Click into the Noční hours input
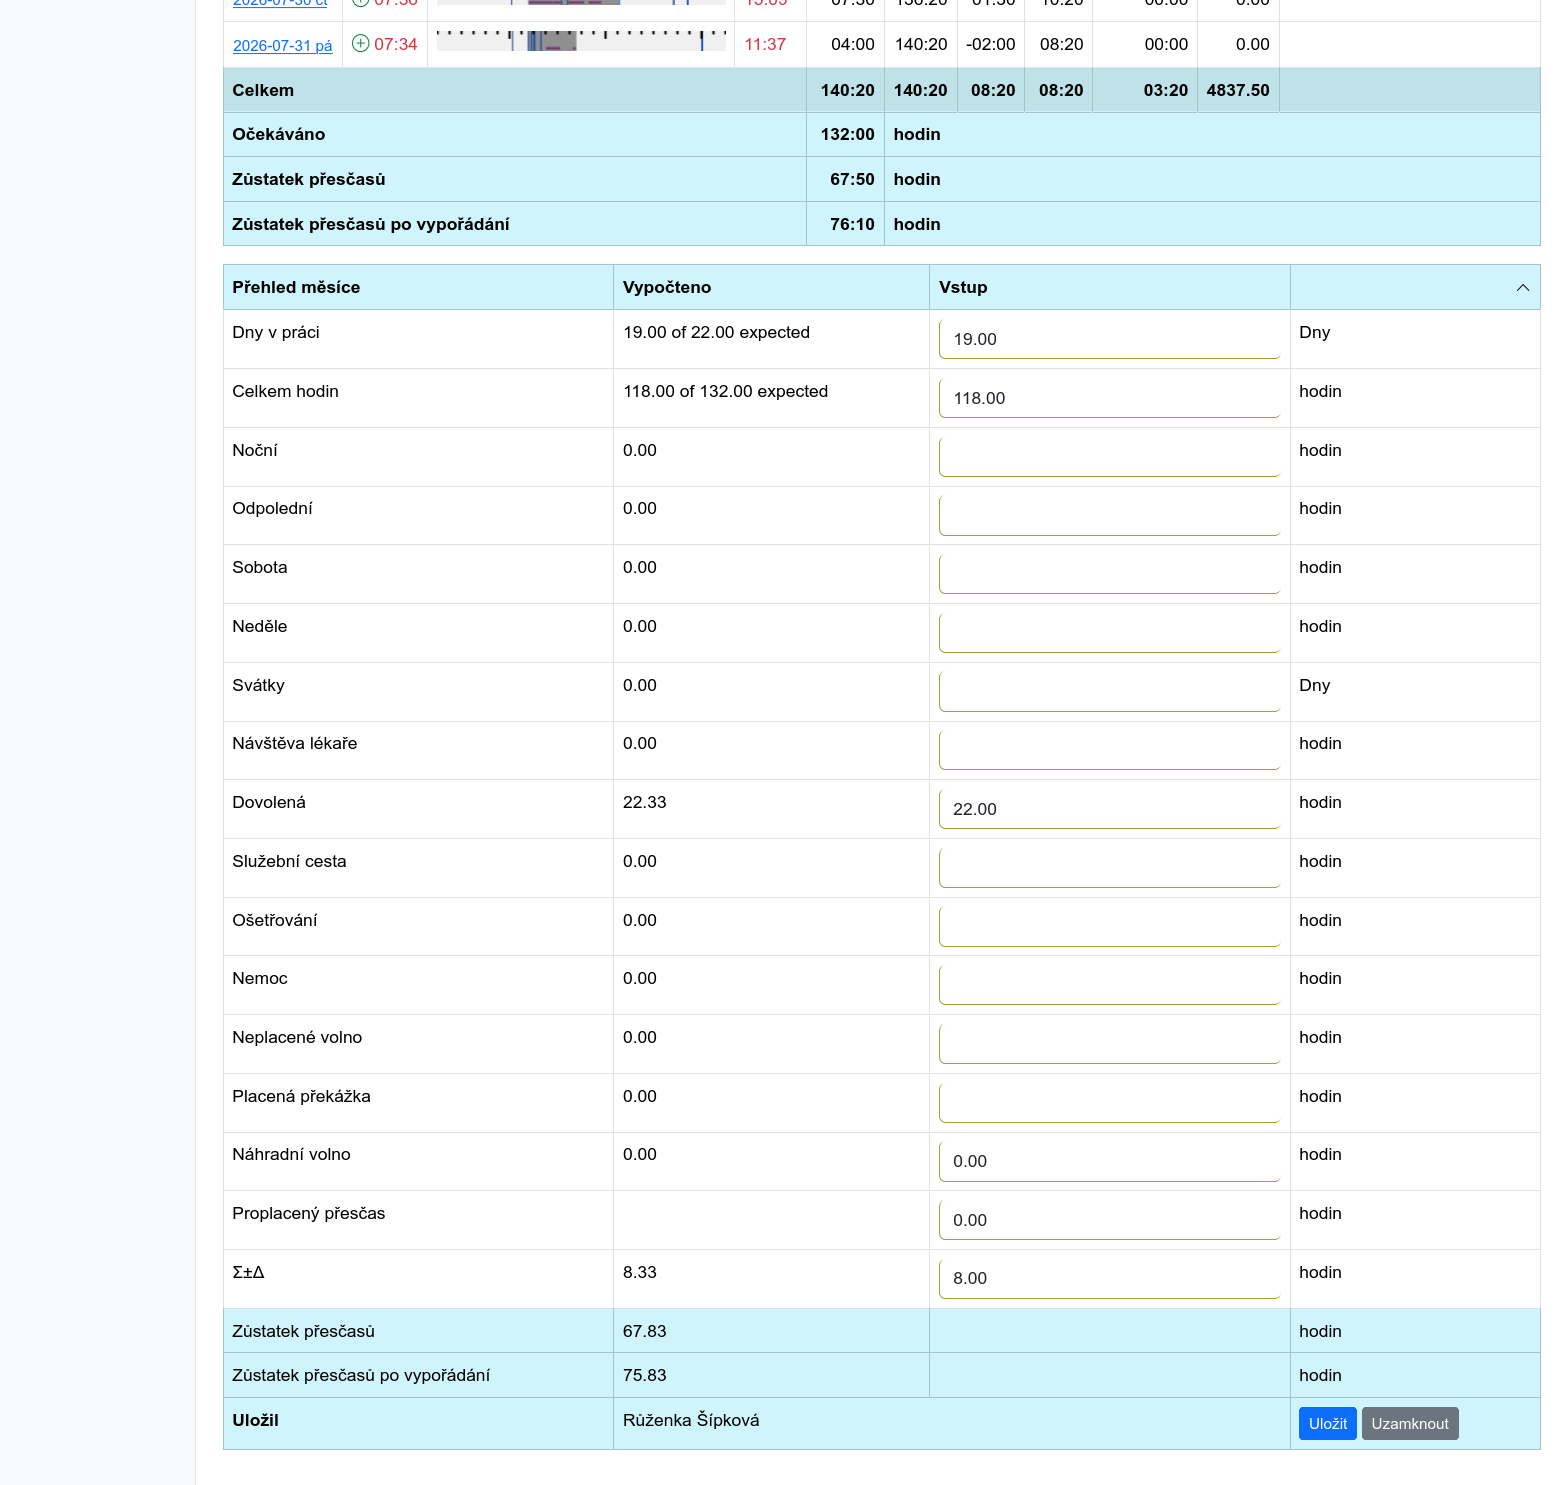The height and width of the screenshot is (1485, 1558). (1109, 457)
